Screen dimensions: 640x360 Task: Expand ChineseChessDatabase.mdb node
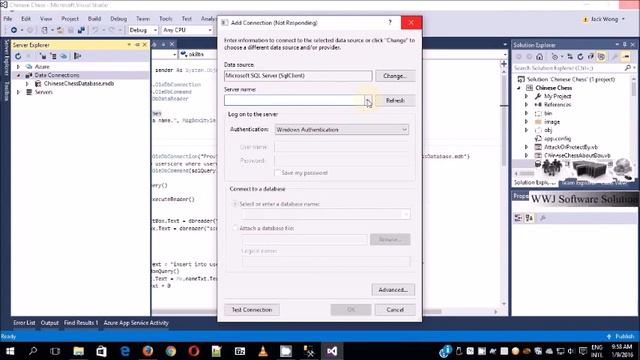[x=27, y=84]
